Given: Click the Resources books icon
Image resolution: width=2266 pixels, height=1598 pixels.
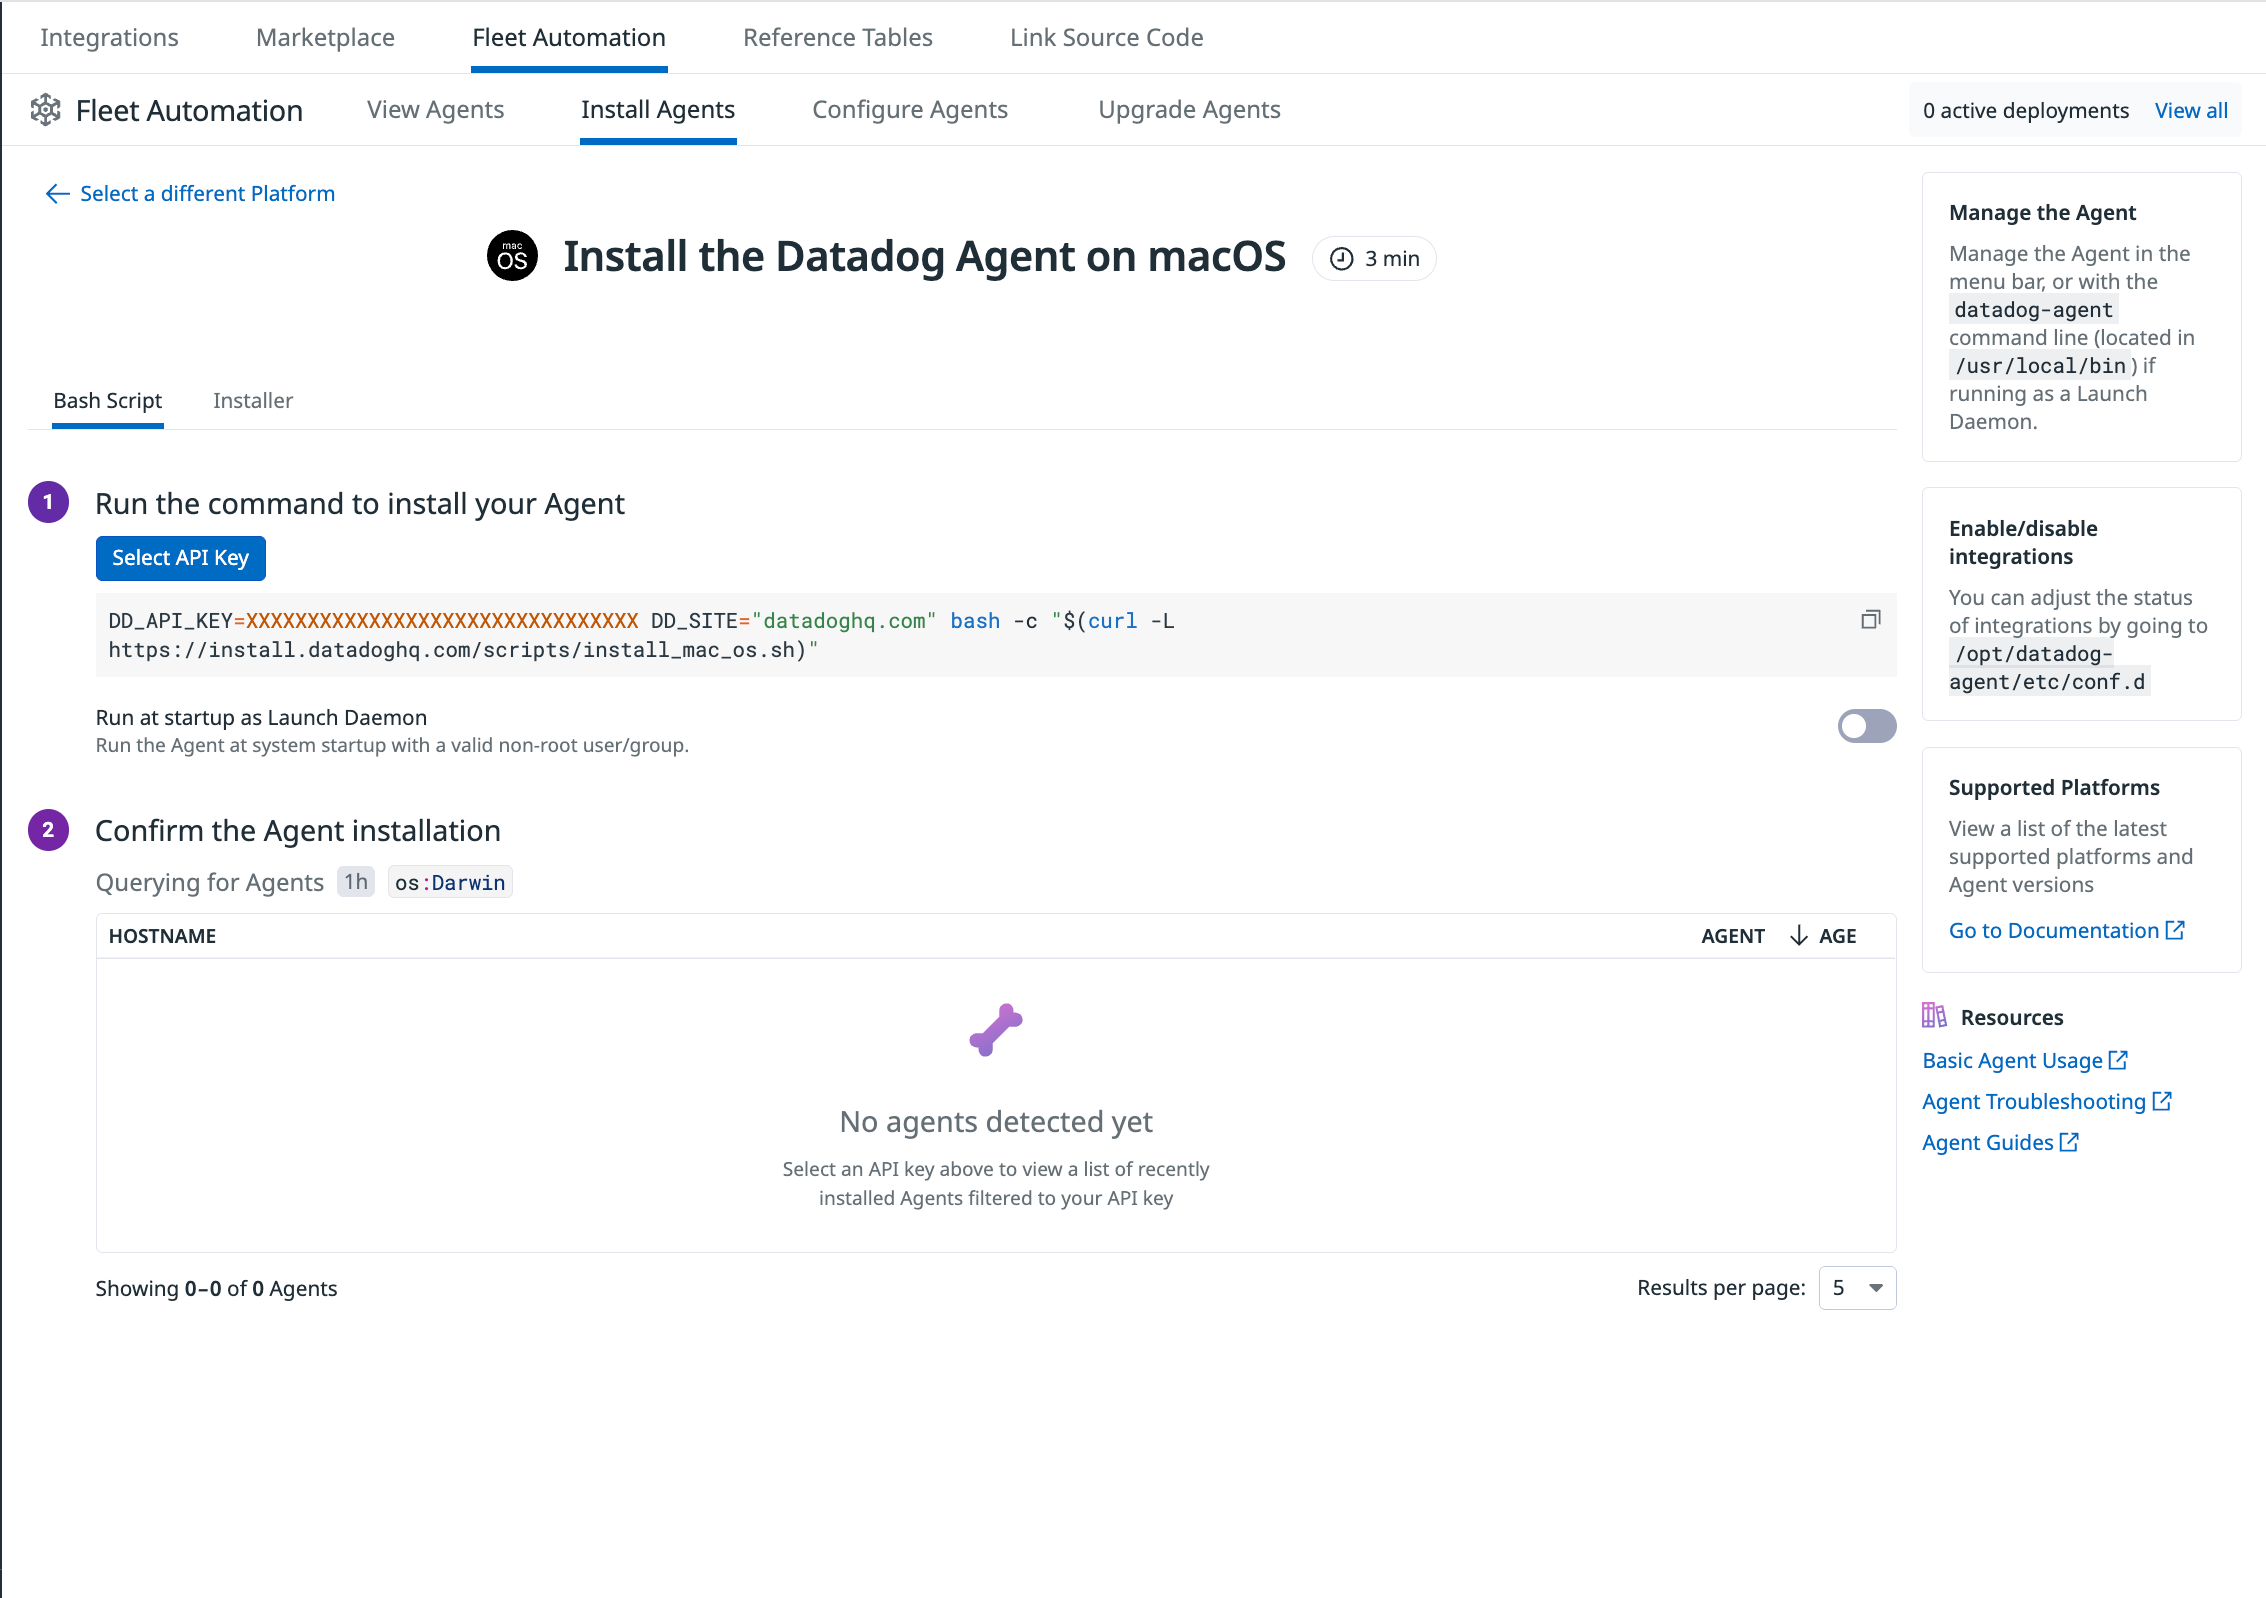Looking at the screenshot, I should (x=1934, y=1016).
